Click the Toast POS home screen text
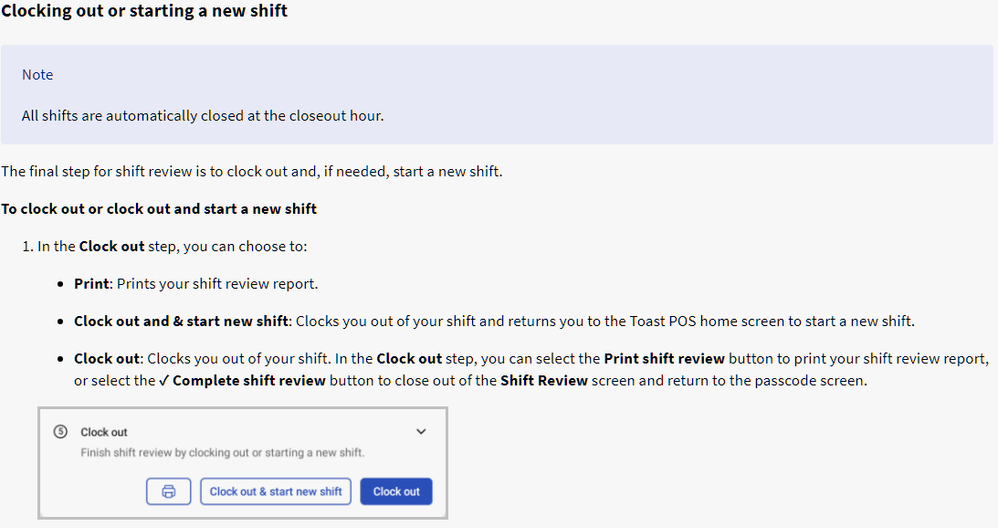The width and height of the screenshot is (998, 528). tap(700, 322)
